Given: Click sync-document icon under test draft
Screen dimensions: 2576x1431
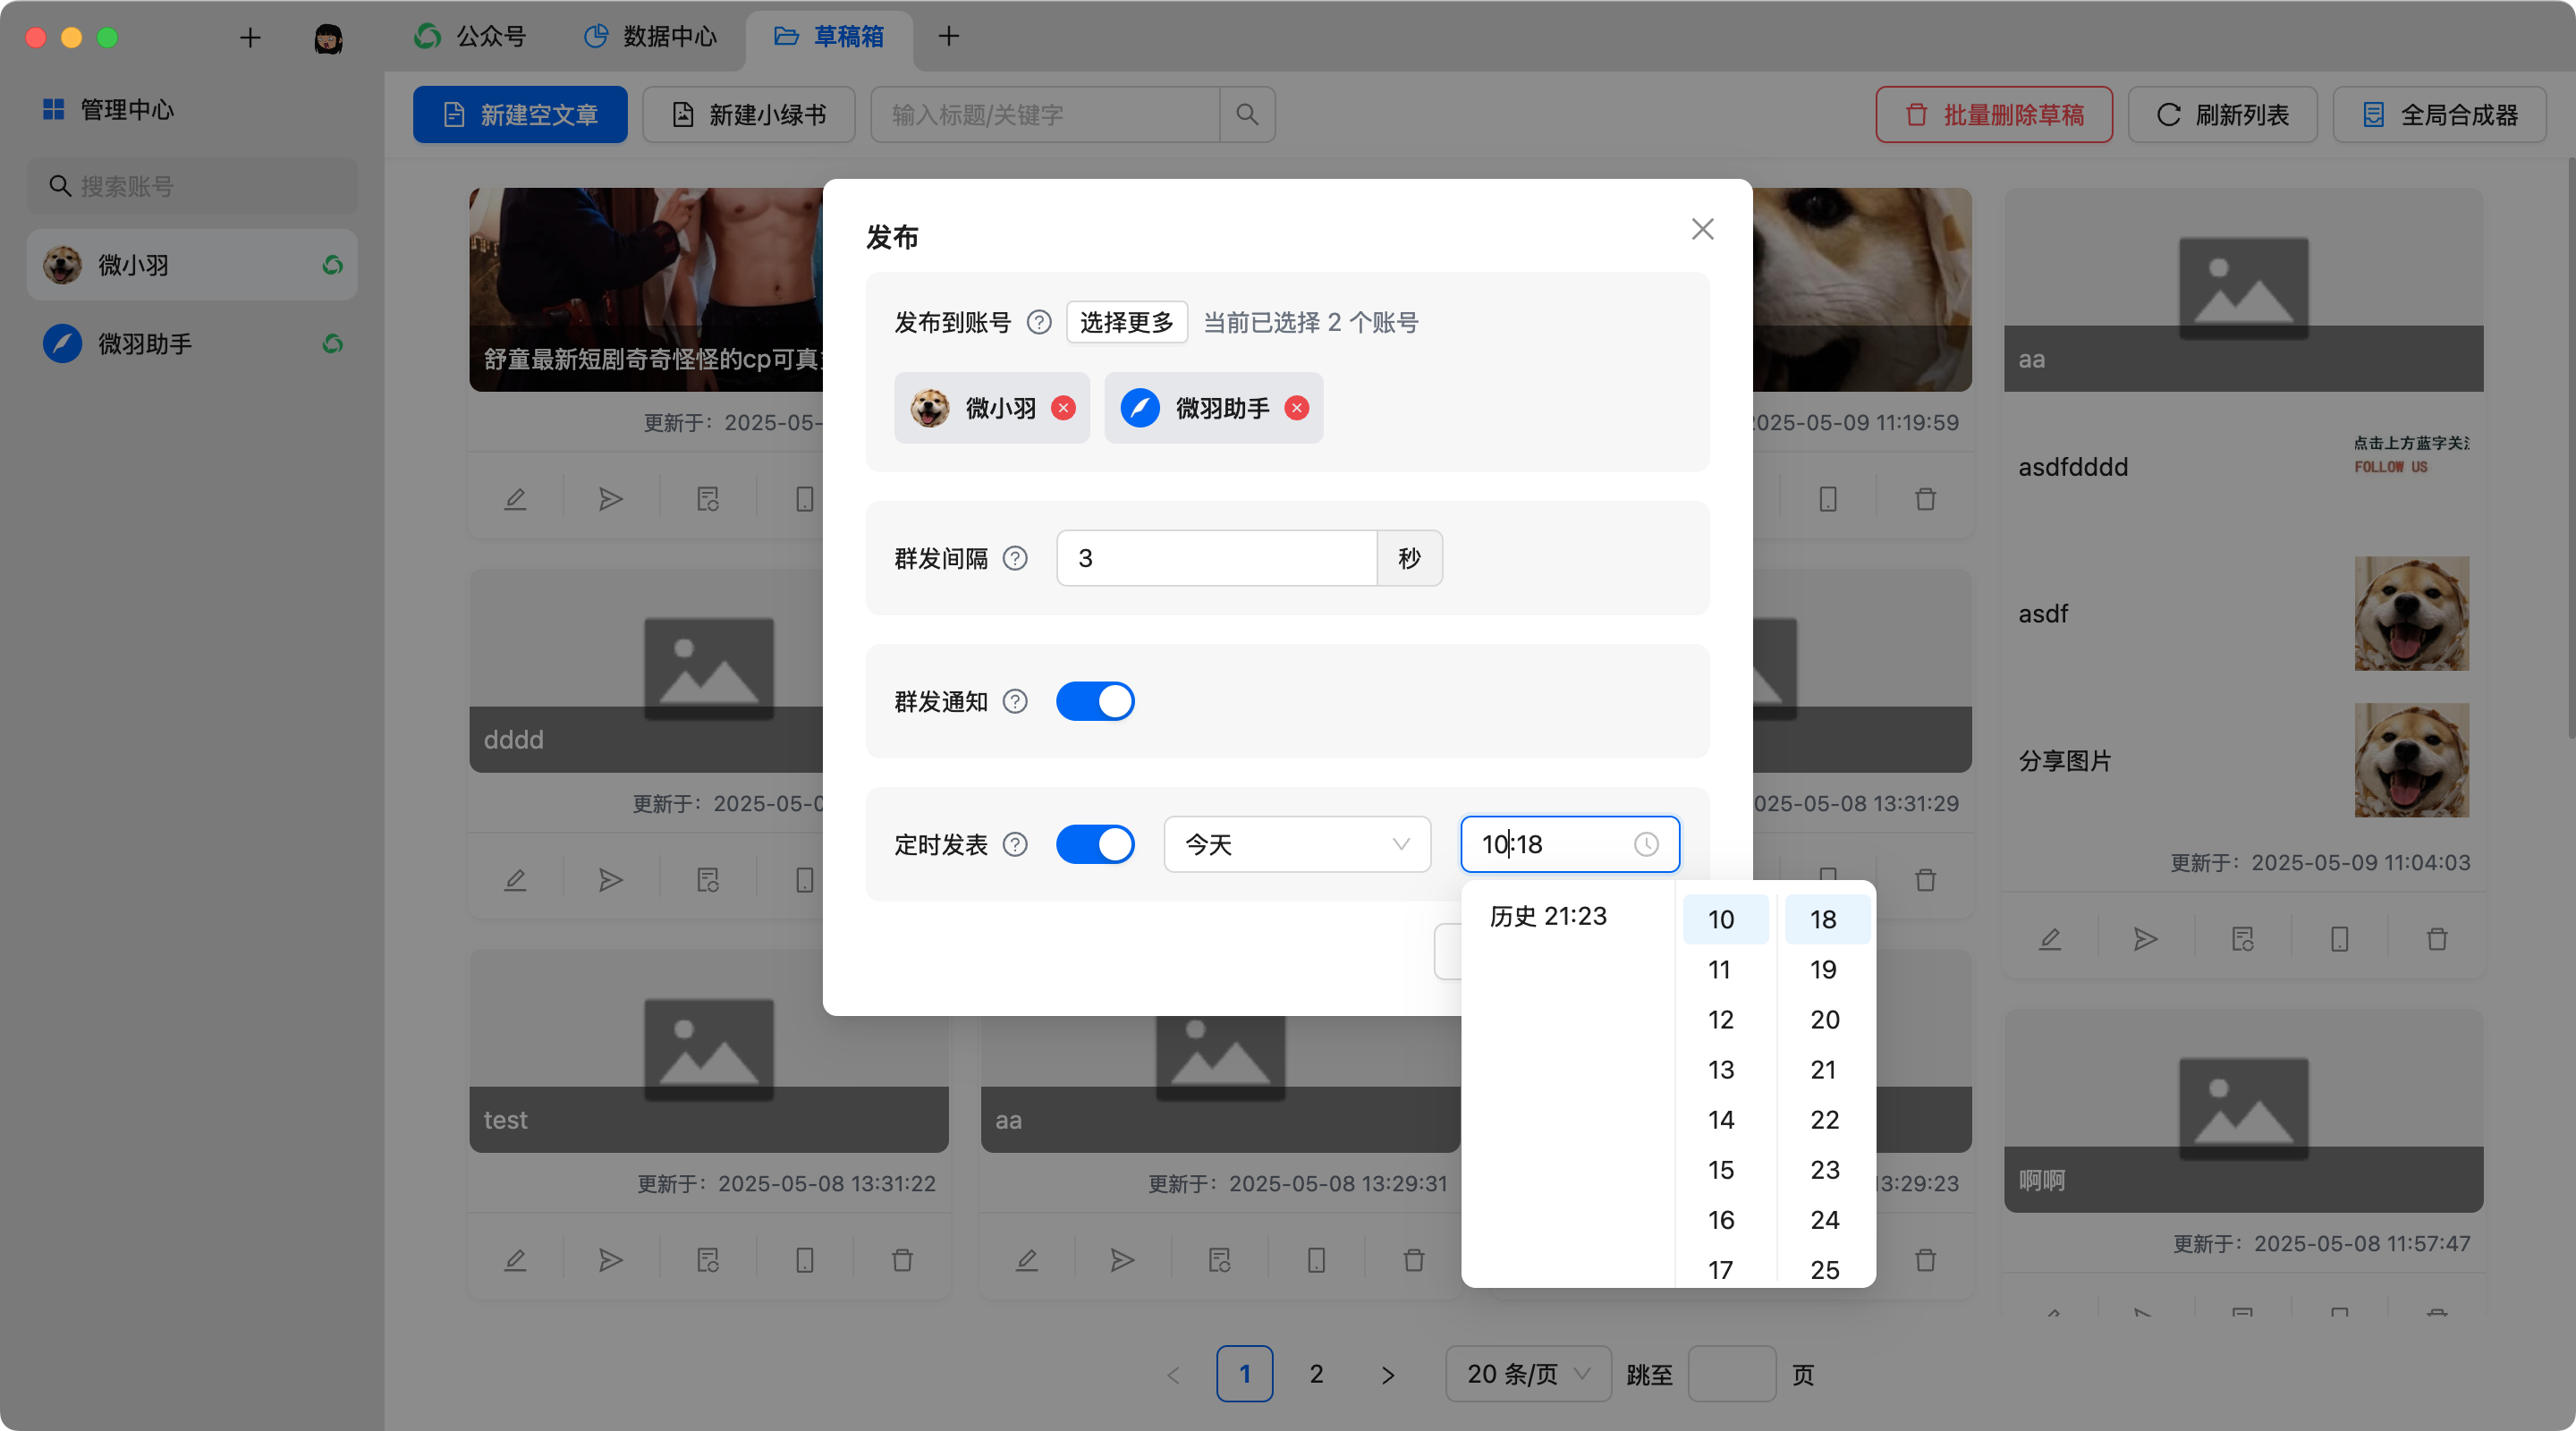Looking at the screenshot, I should pos(708,1260).
